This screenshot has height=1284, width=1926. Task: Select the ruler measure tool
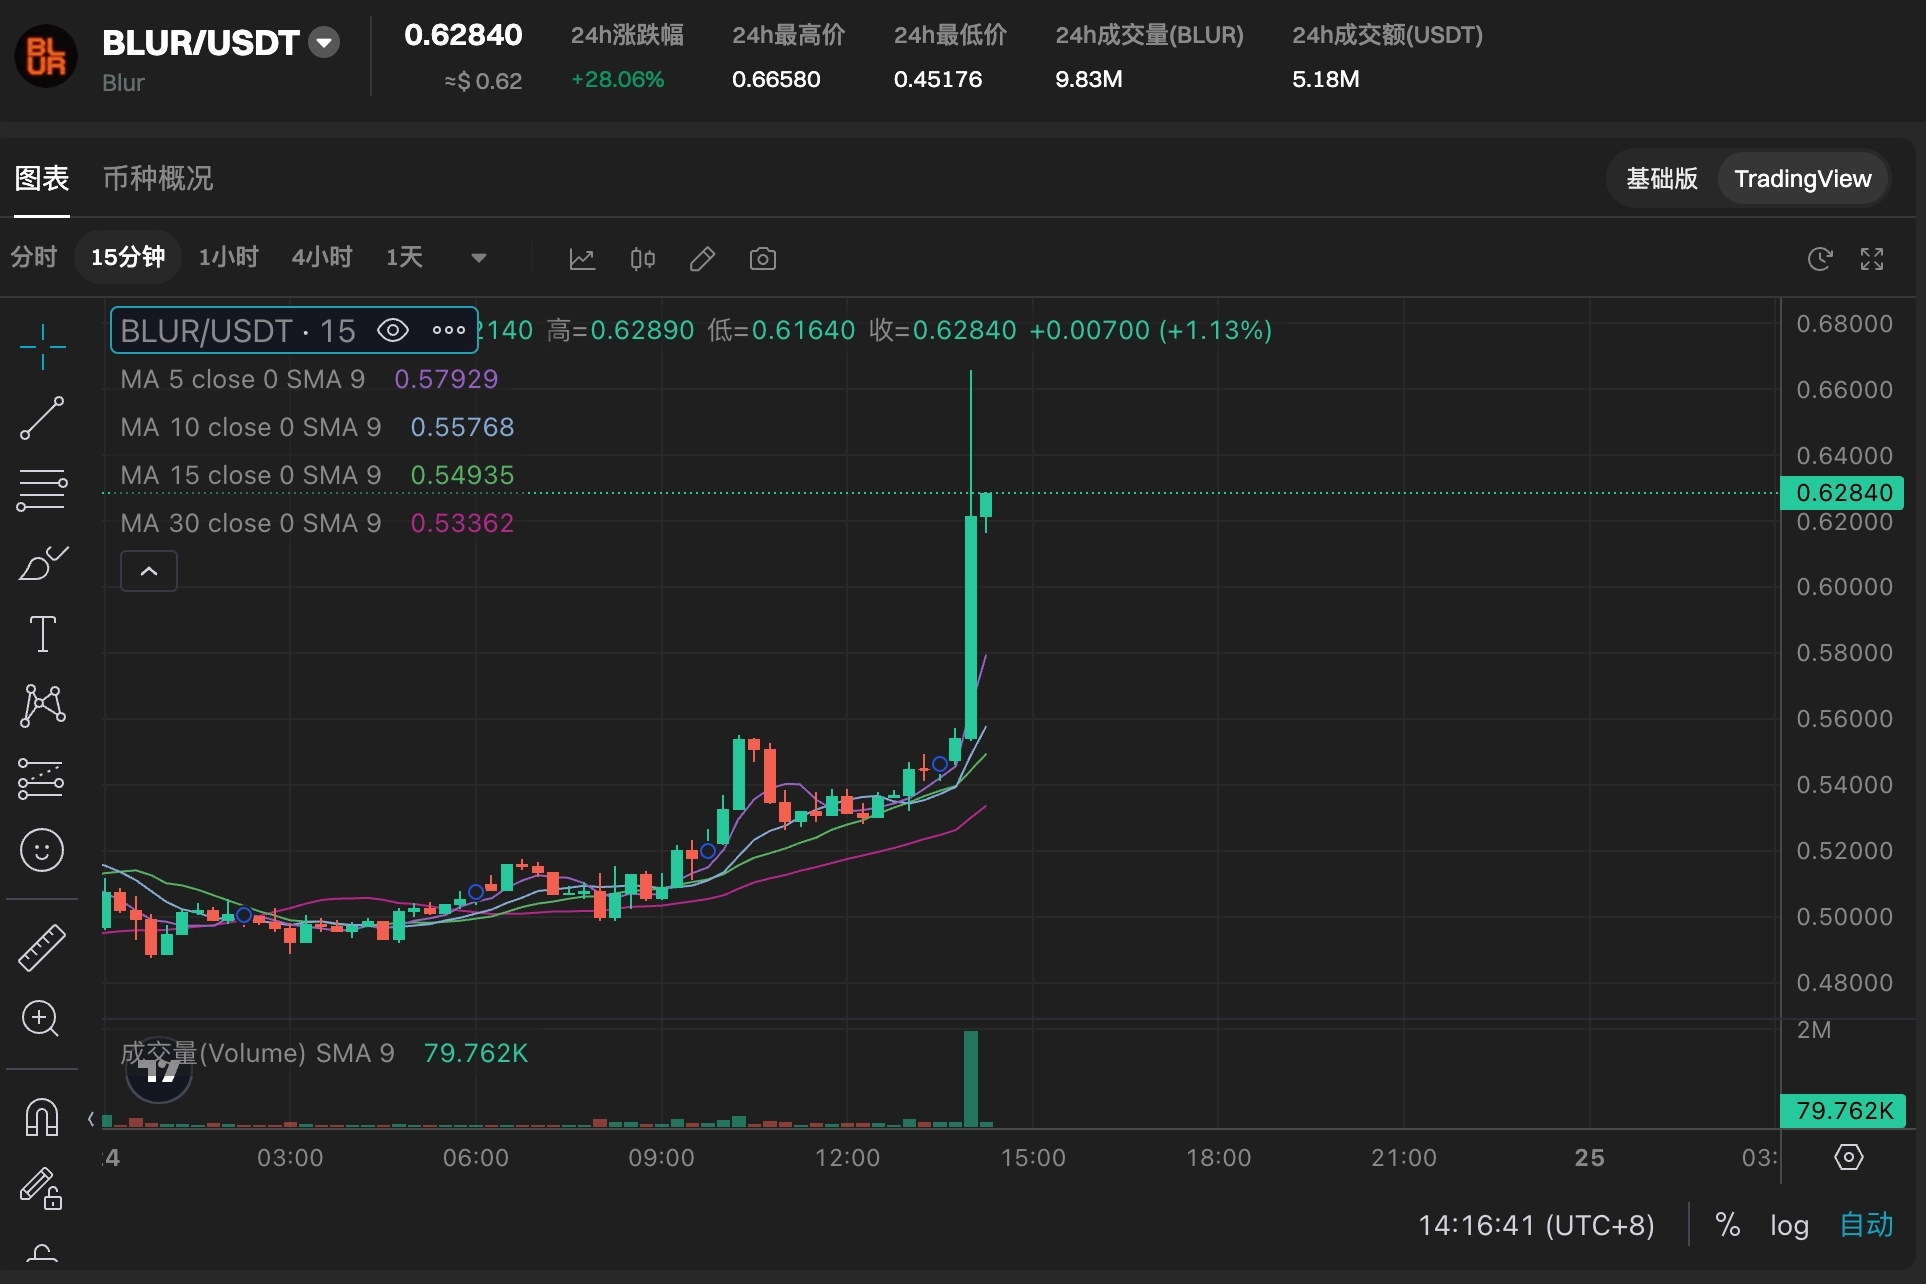pyautogui.click(x=42, y=947)
